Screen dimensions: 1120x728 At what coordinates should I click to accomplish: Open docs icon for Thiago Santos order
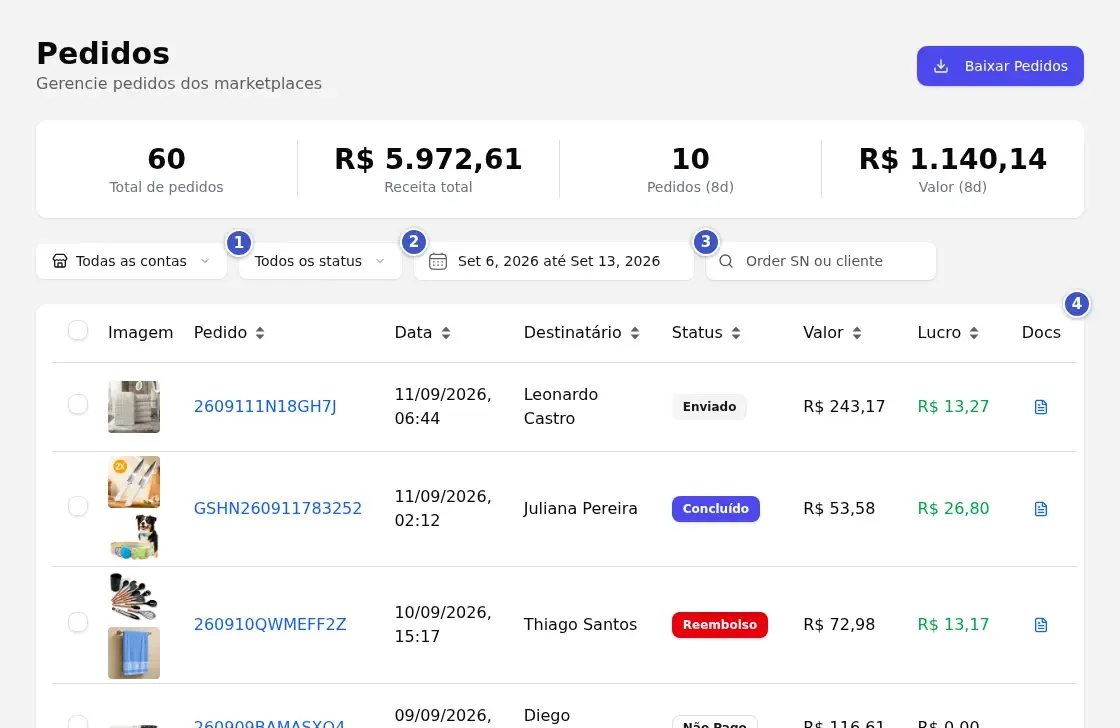1041,624
